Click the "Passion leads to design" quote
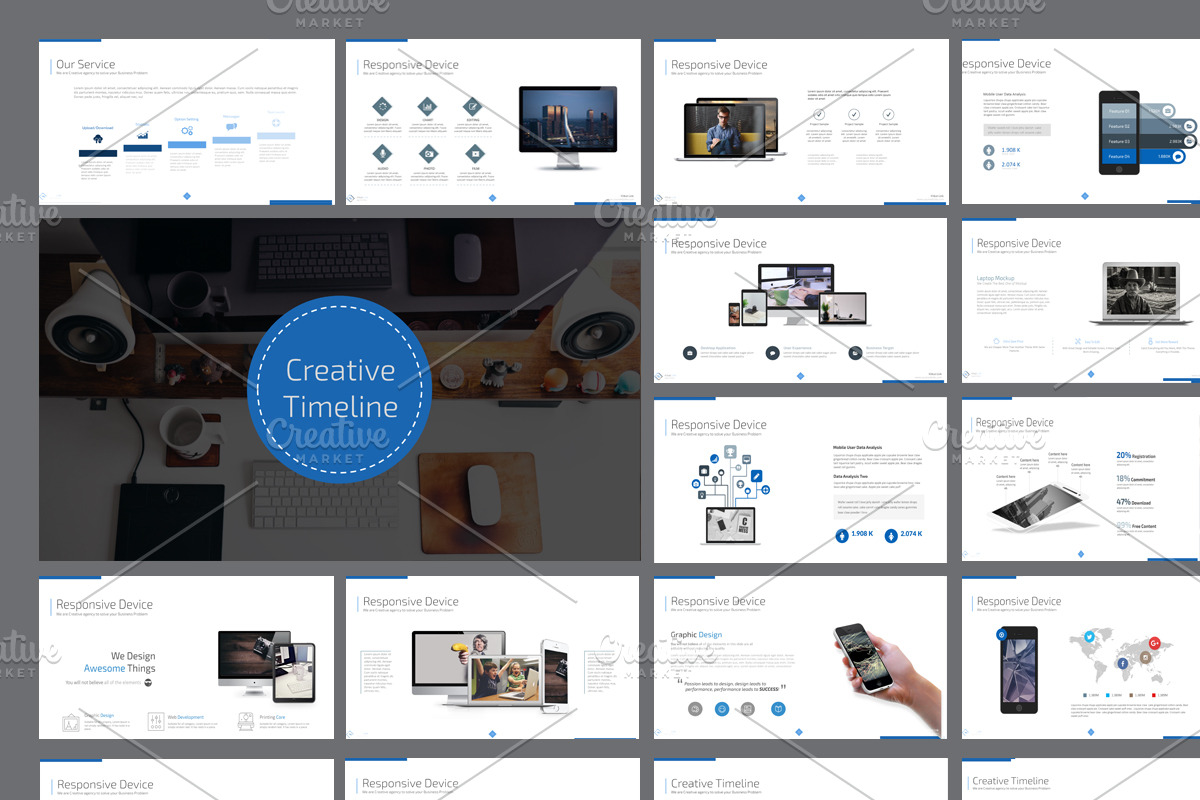Image resolution: width=1200 pixels, height=800 pixels. pyautogui.click(x=733, y=686)
